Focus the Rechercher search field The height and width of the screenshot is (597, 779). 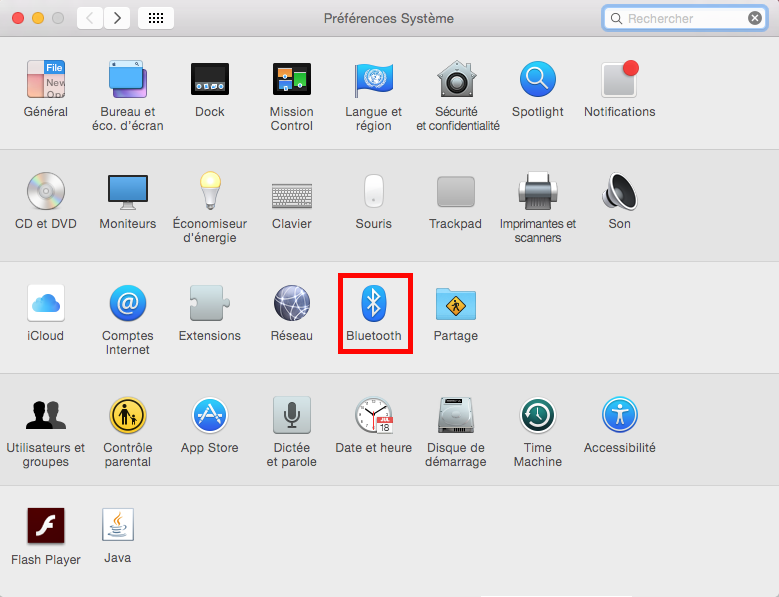click(x=685, y=18)
